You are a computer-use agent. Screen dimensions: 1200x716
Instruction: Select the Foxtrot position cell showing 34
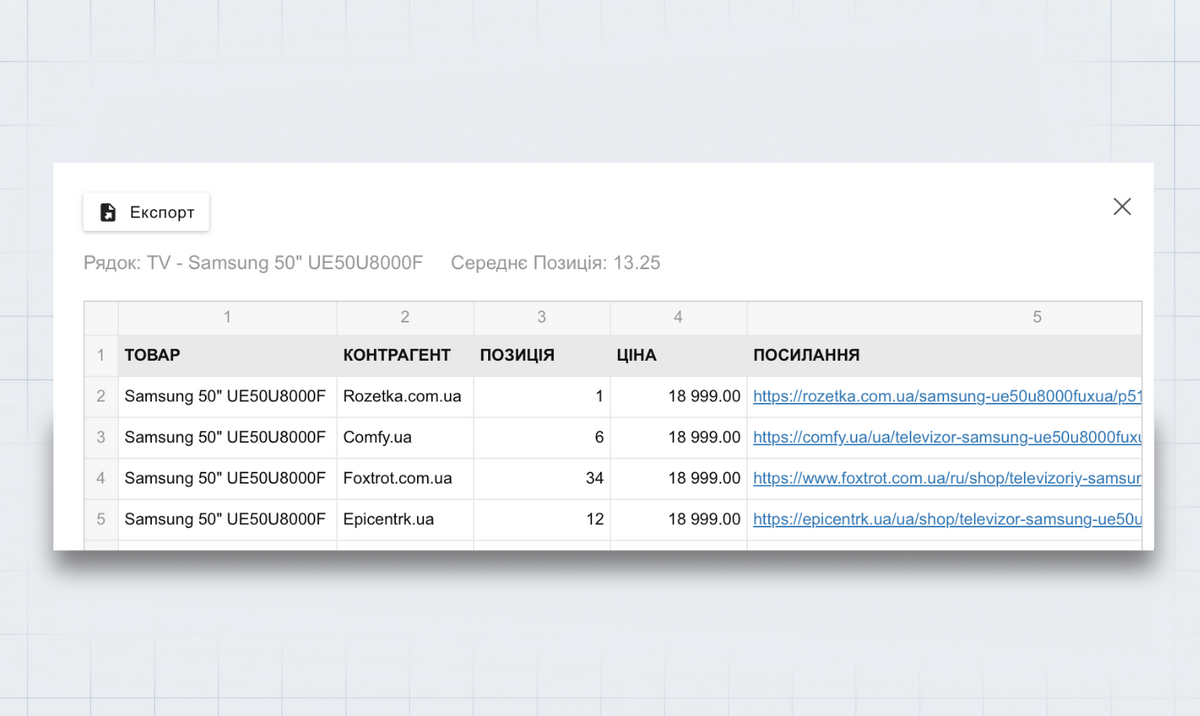[x=541, y=478]
